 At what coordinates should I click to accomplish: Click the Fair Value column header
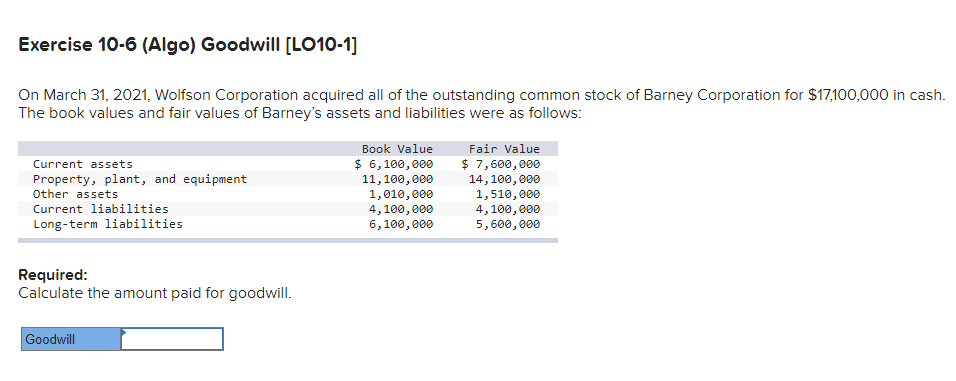(x=504, y=149)
